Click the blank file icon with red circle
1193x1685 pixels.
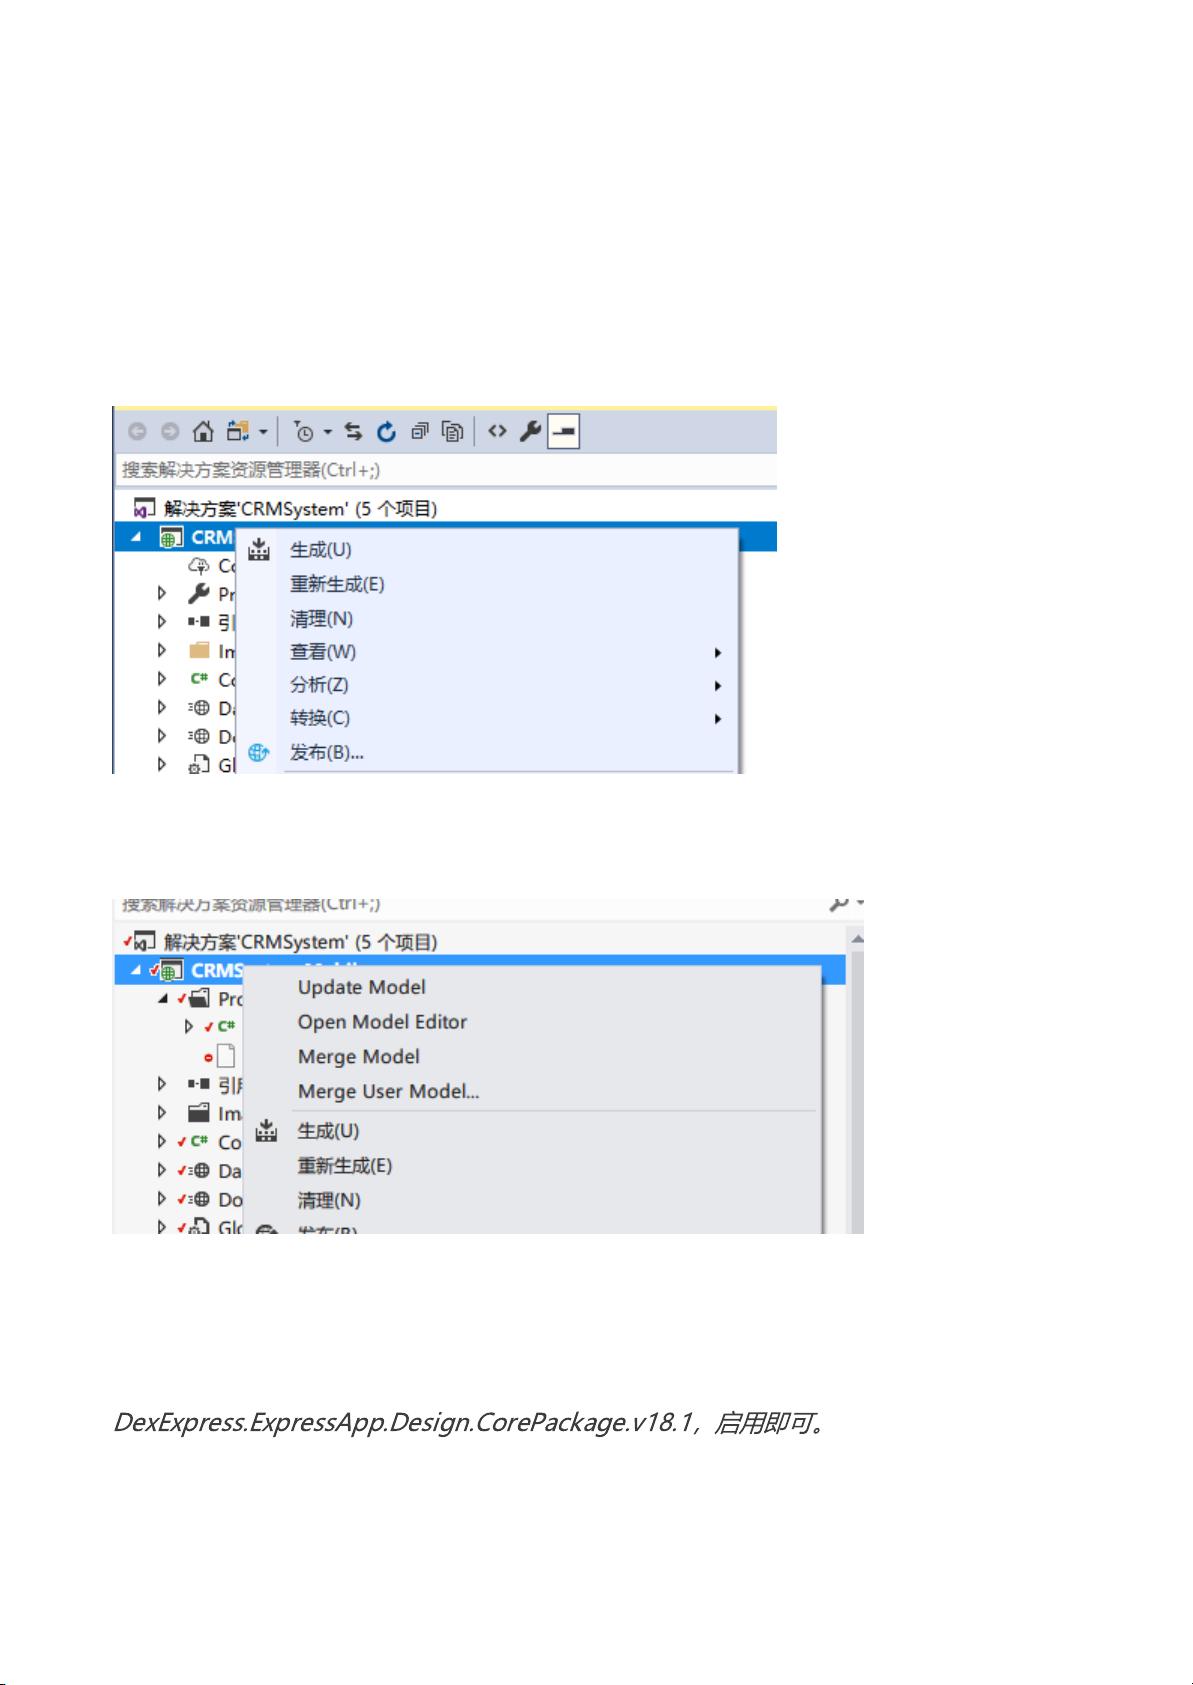click(x=225, y=1056)
